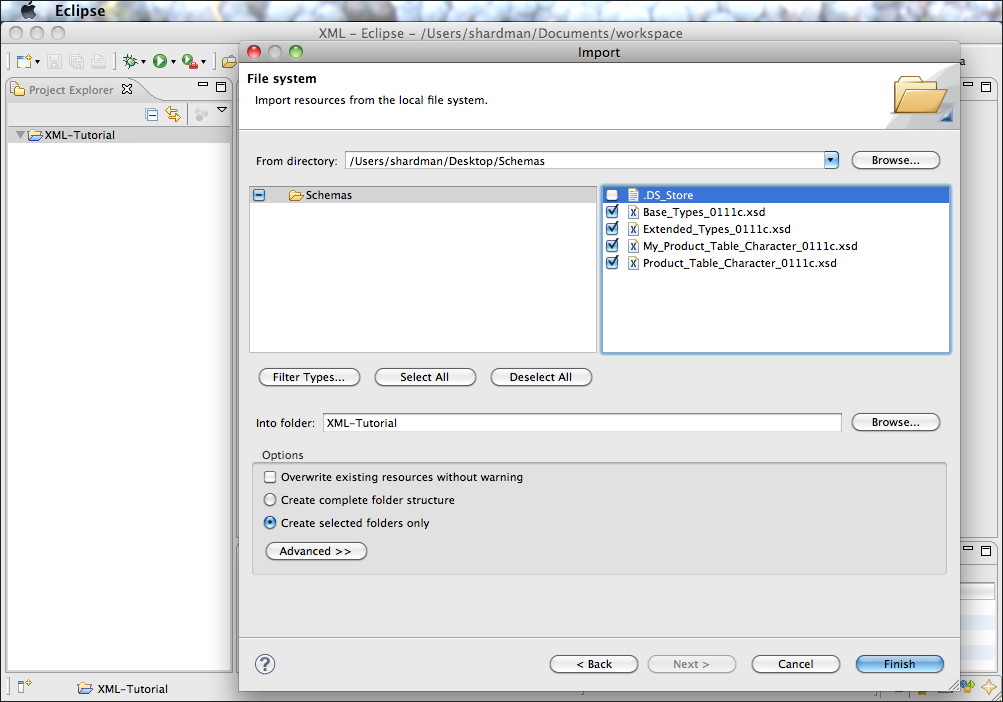This screenshot has height=702, width=1003.
Task: Maximize the upper right Eclipse panel
Action: [986, 87]
